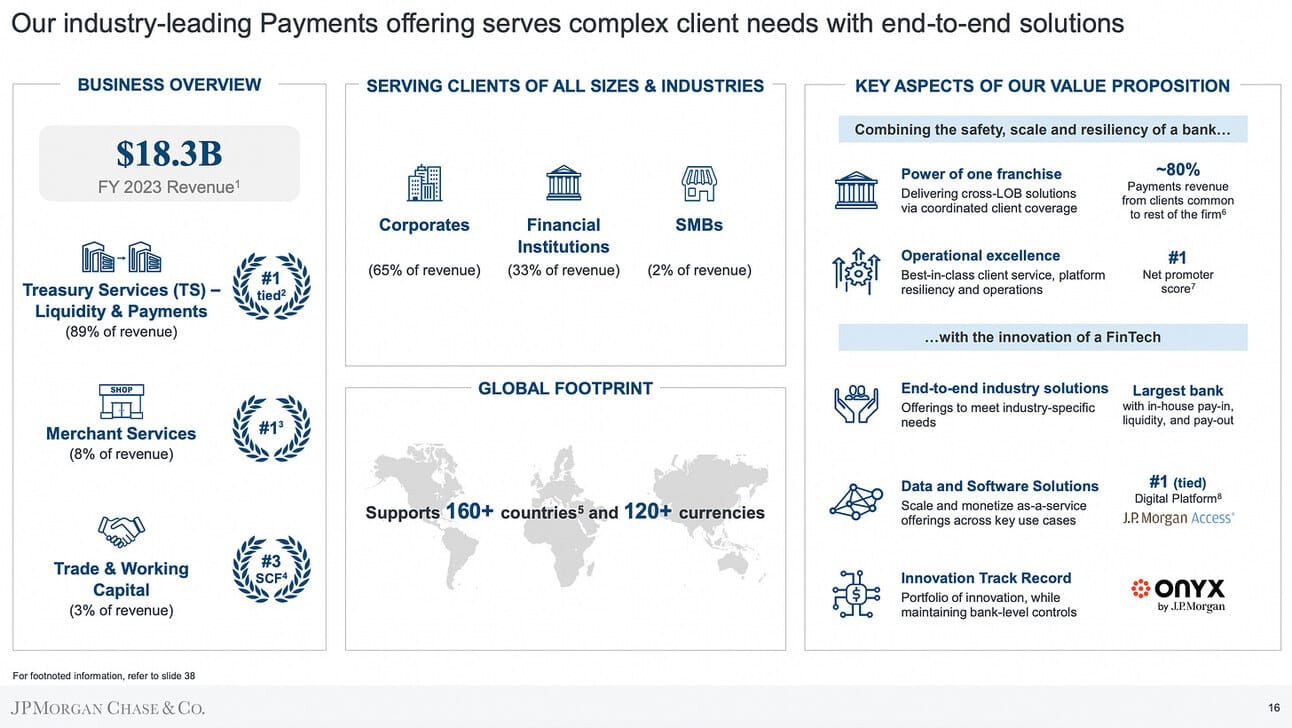Select the 'Operational excellence' heading
The image size is (1292, 728).
click(980, 256)
